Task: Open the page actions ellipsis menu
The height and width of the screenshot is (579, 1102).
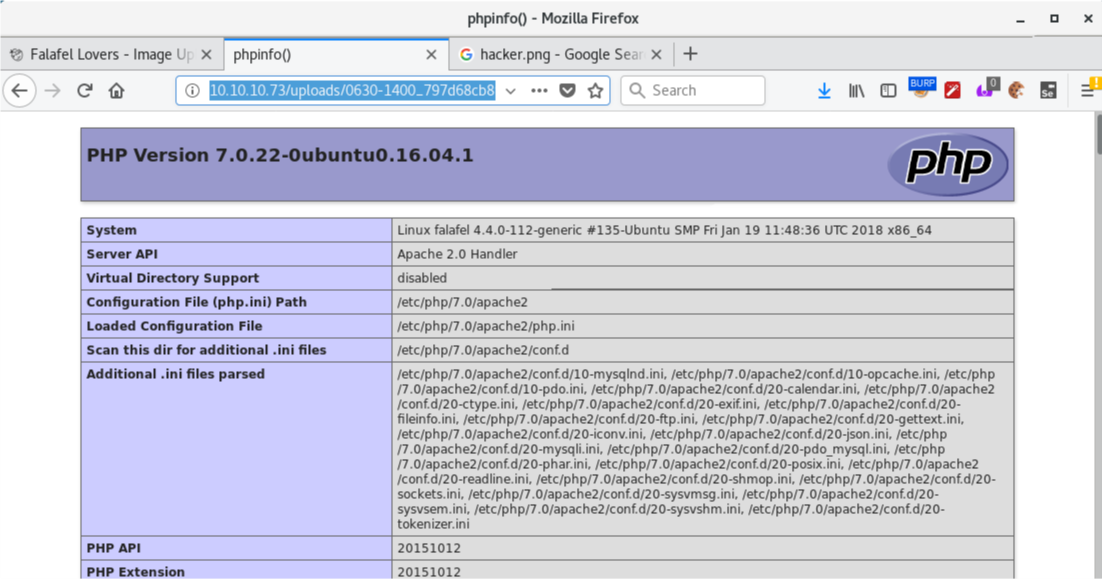Action: click(539, 91)
